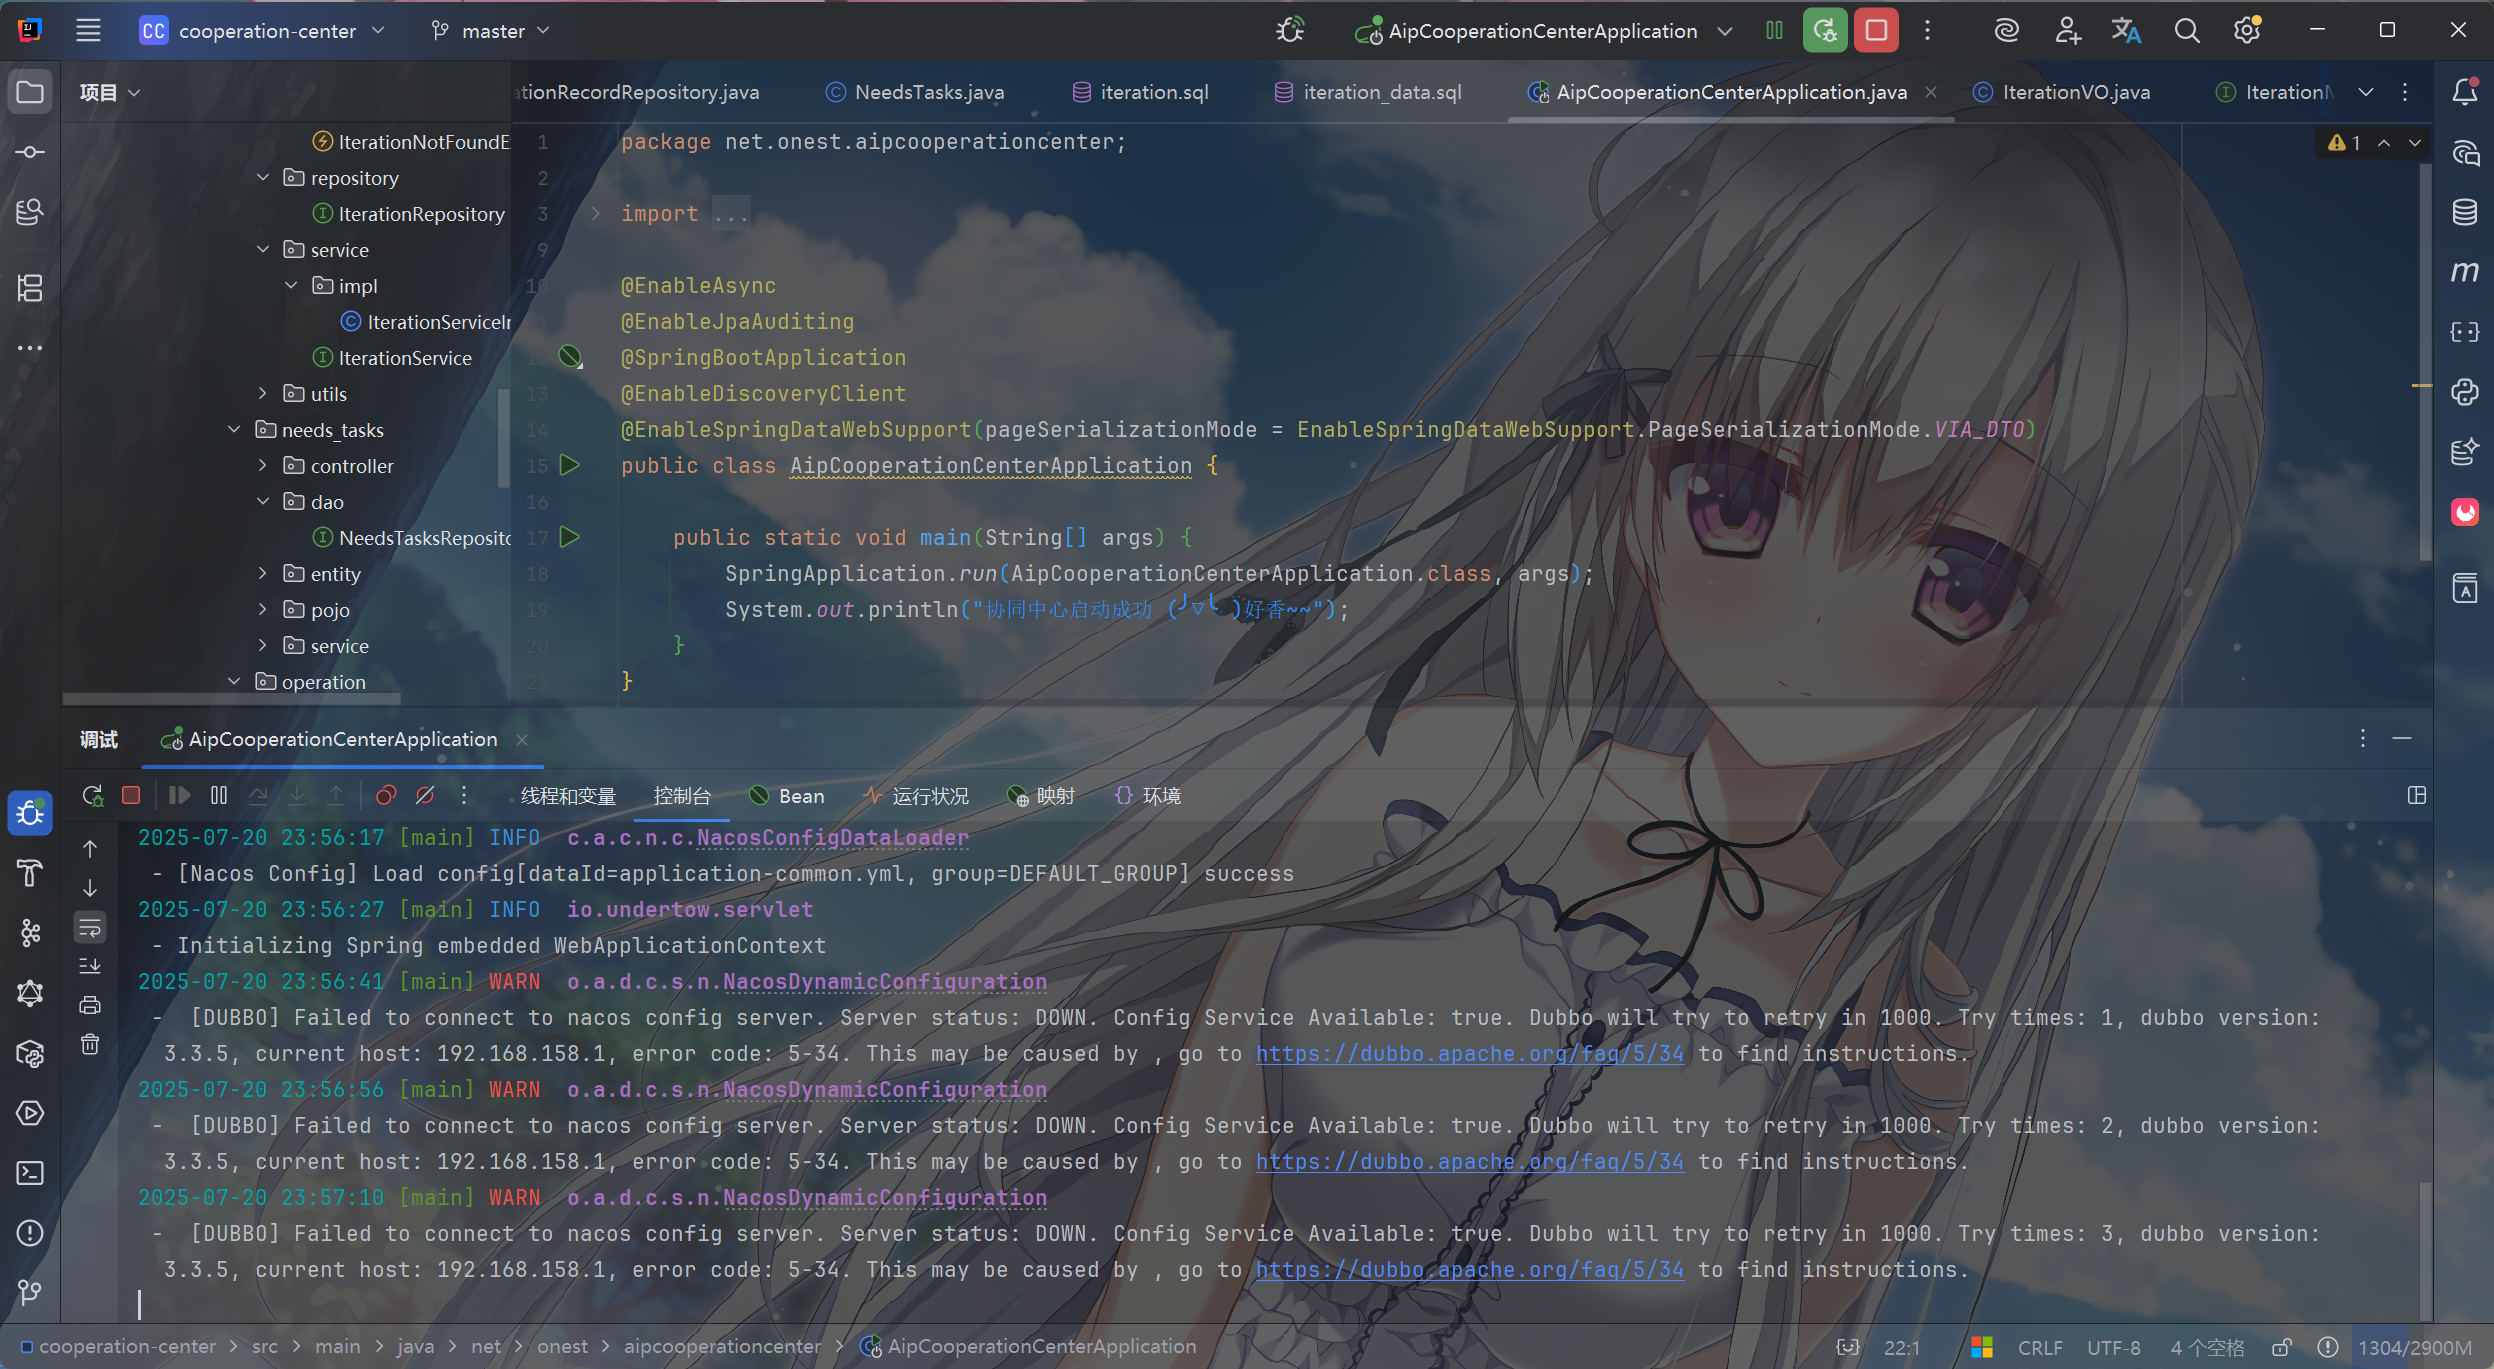
Task: Open the Search Everywhere magnifier icon
Action: pyautogui.click(x=2187, y=31)
